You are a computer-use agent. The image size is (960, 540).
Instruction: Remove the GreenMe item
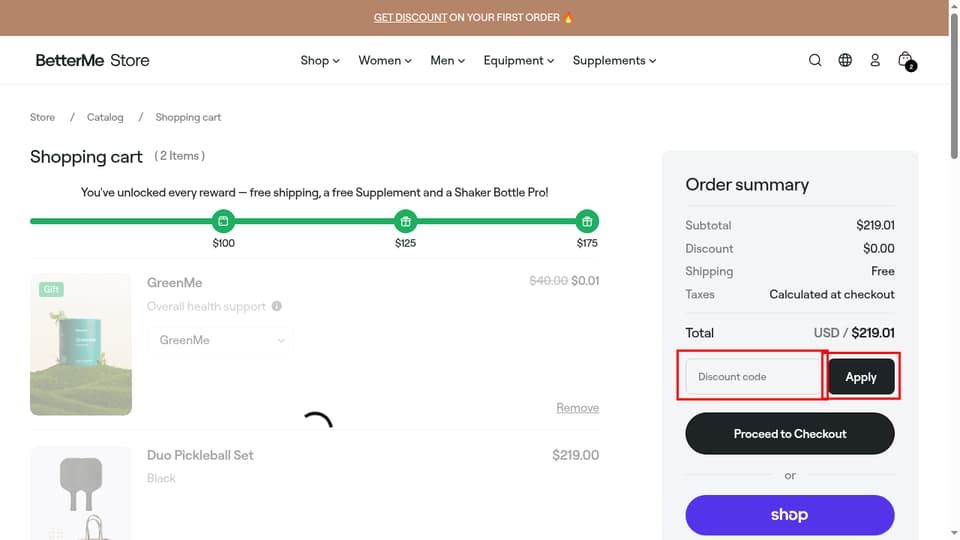[x=577, y=408]
